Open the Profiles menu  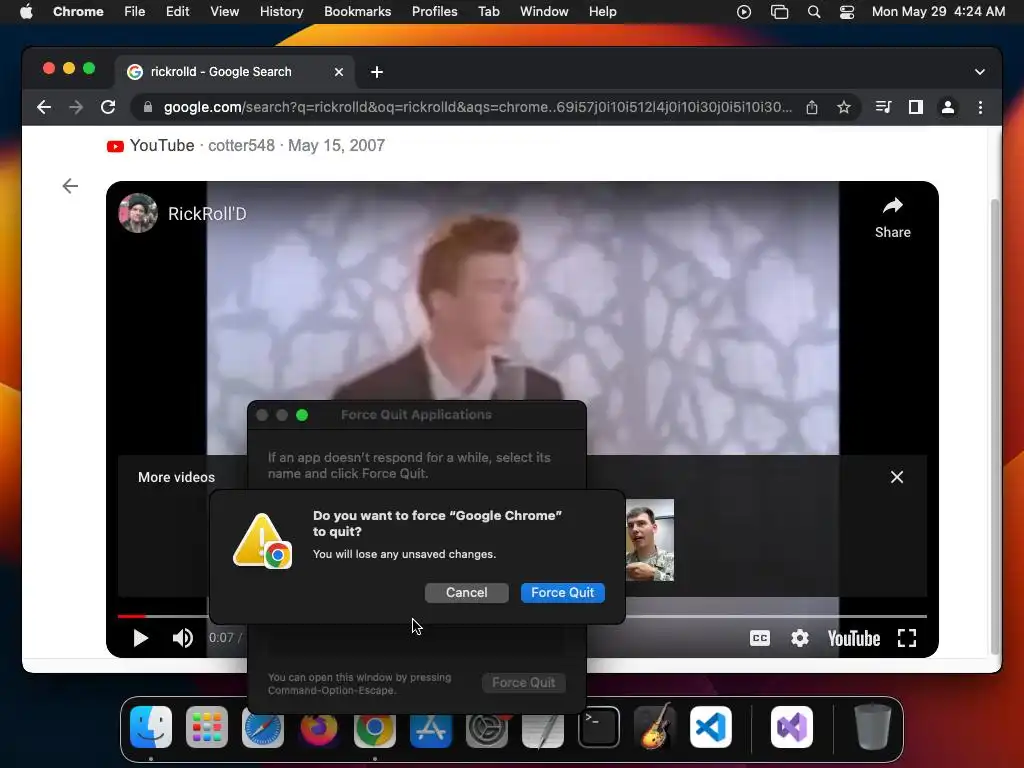[x=434, y=12]
